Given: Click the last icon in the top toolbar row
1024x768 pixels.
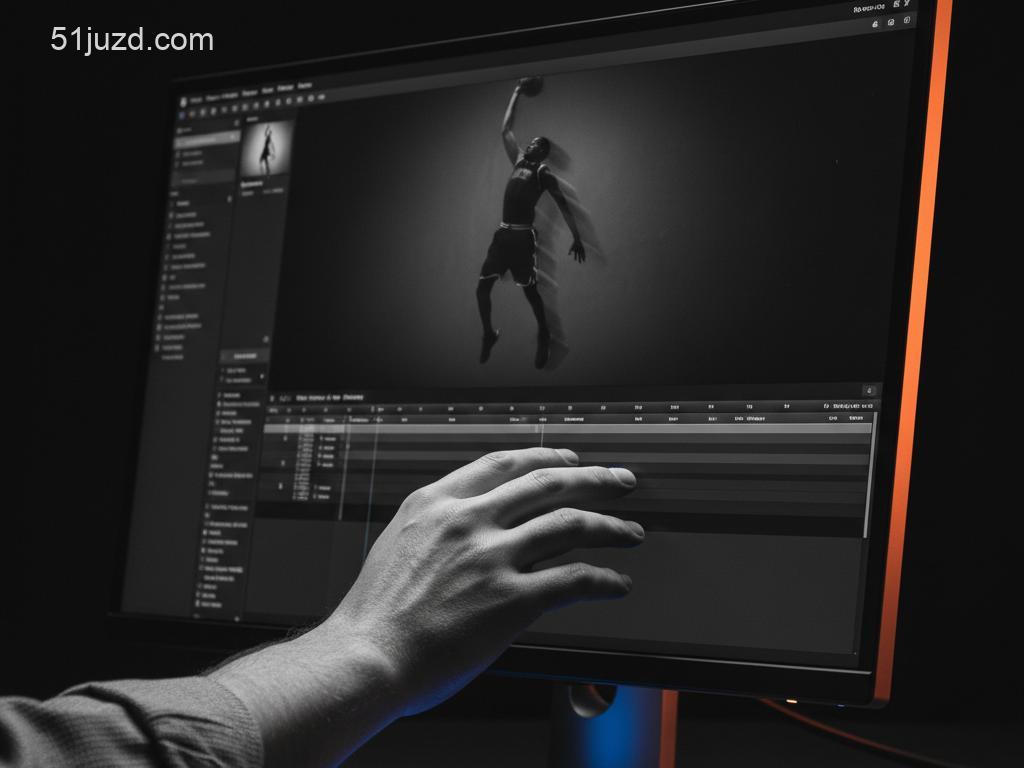Looking at the screenshot, I should 323,98.
